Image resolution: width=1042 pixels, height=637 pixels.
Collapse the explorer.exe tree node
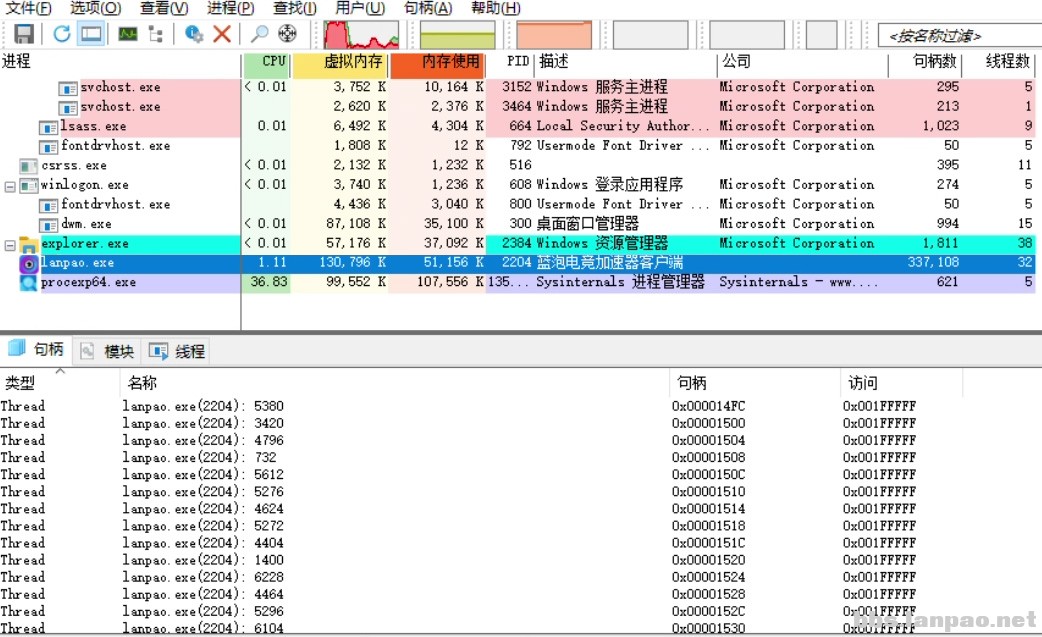click(x=10, y=244)
